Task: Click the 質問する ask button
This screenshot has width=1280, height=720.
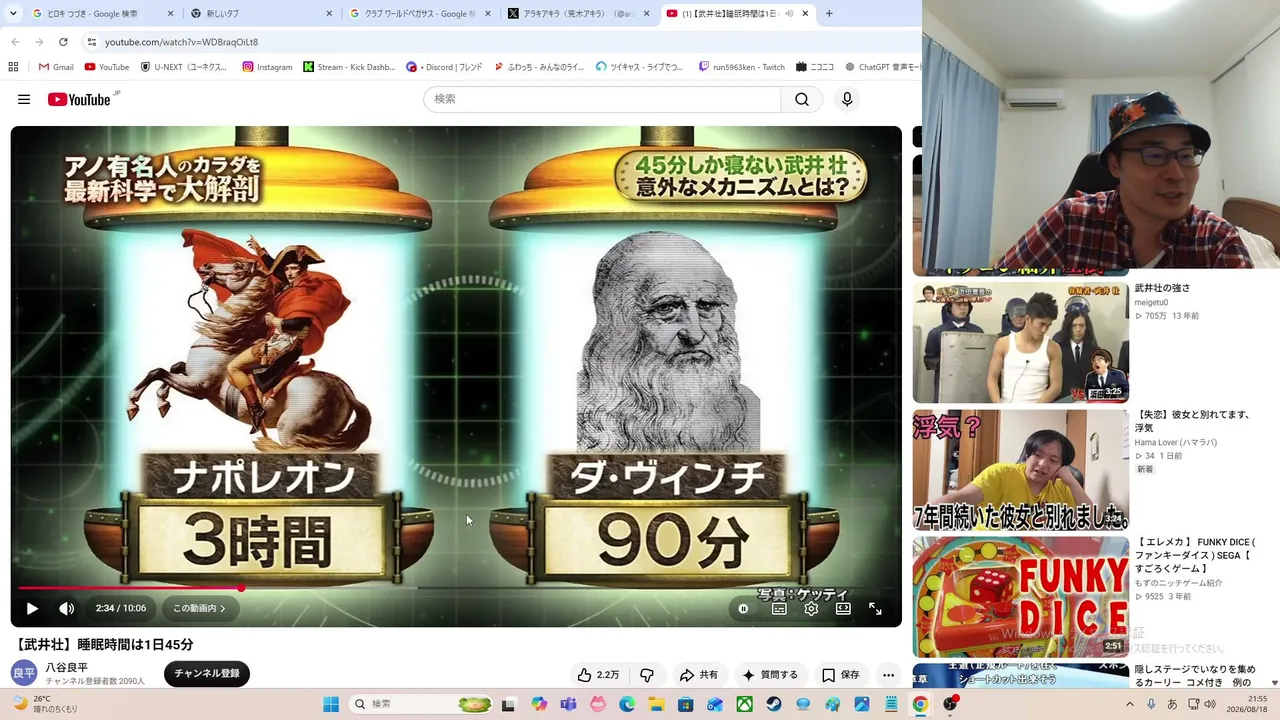Action: (x=771, y=675)
